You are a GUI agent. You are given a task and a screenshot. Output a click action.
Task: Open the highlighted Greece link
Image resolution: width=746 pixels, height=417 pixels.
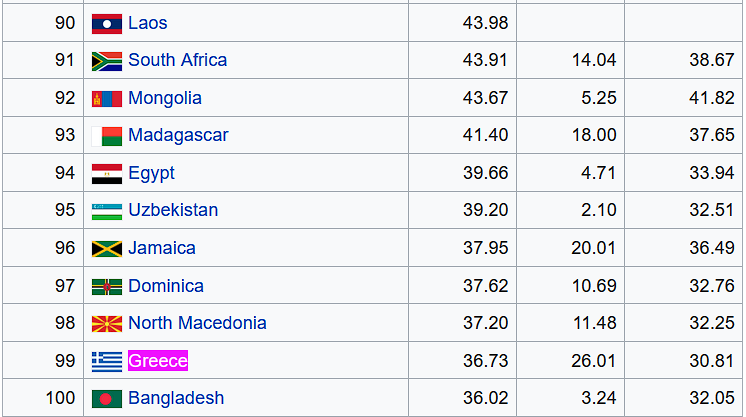[x=158, y=361]
